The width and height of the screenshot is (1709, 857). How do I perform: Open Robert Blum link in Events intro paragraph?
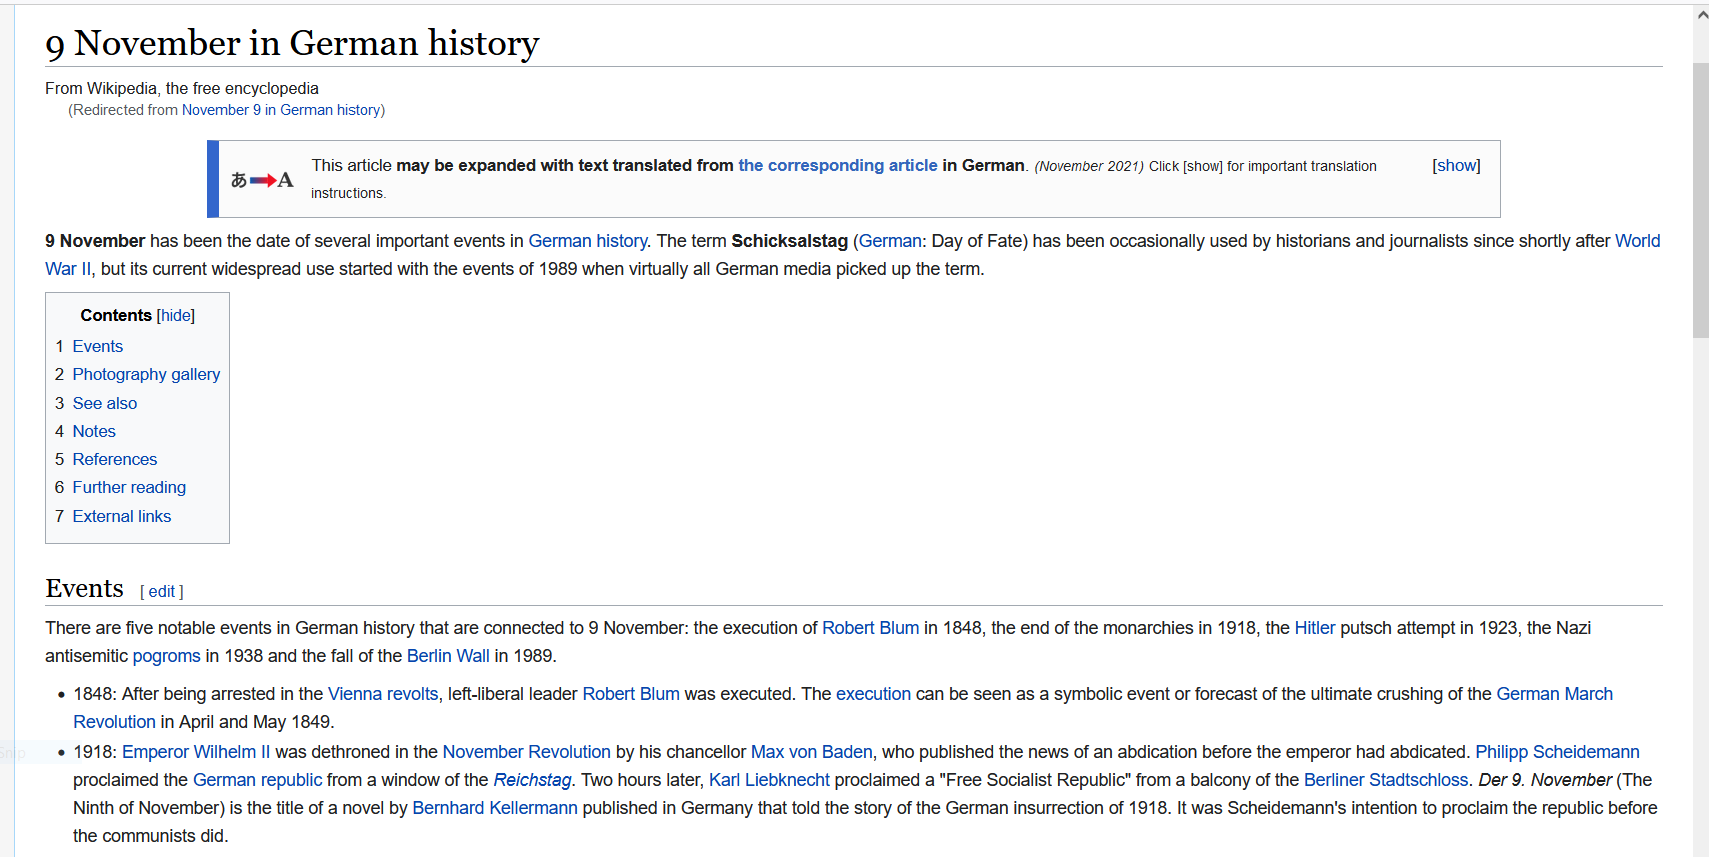(870, 628)
